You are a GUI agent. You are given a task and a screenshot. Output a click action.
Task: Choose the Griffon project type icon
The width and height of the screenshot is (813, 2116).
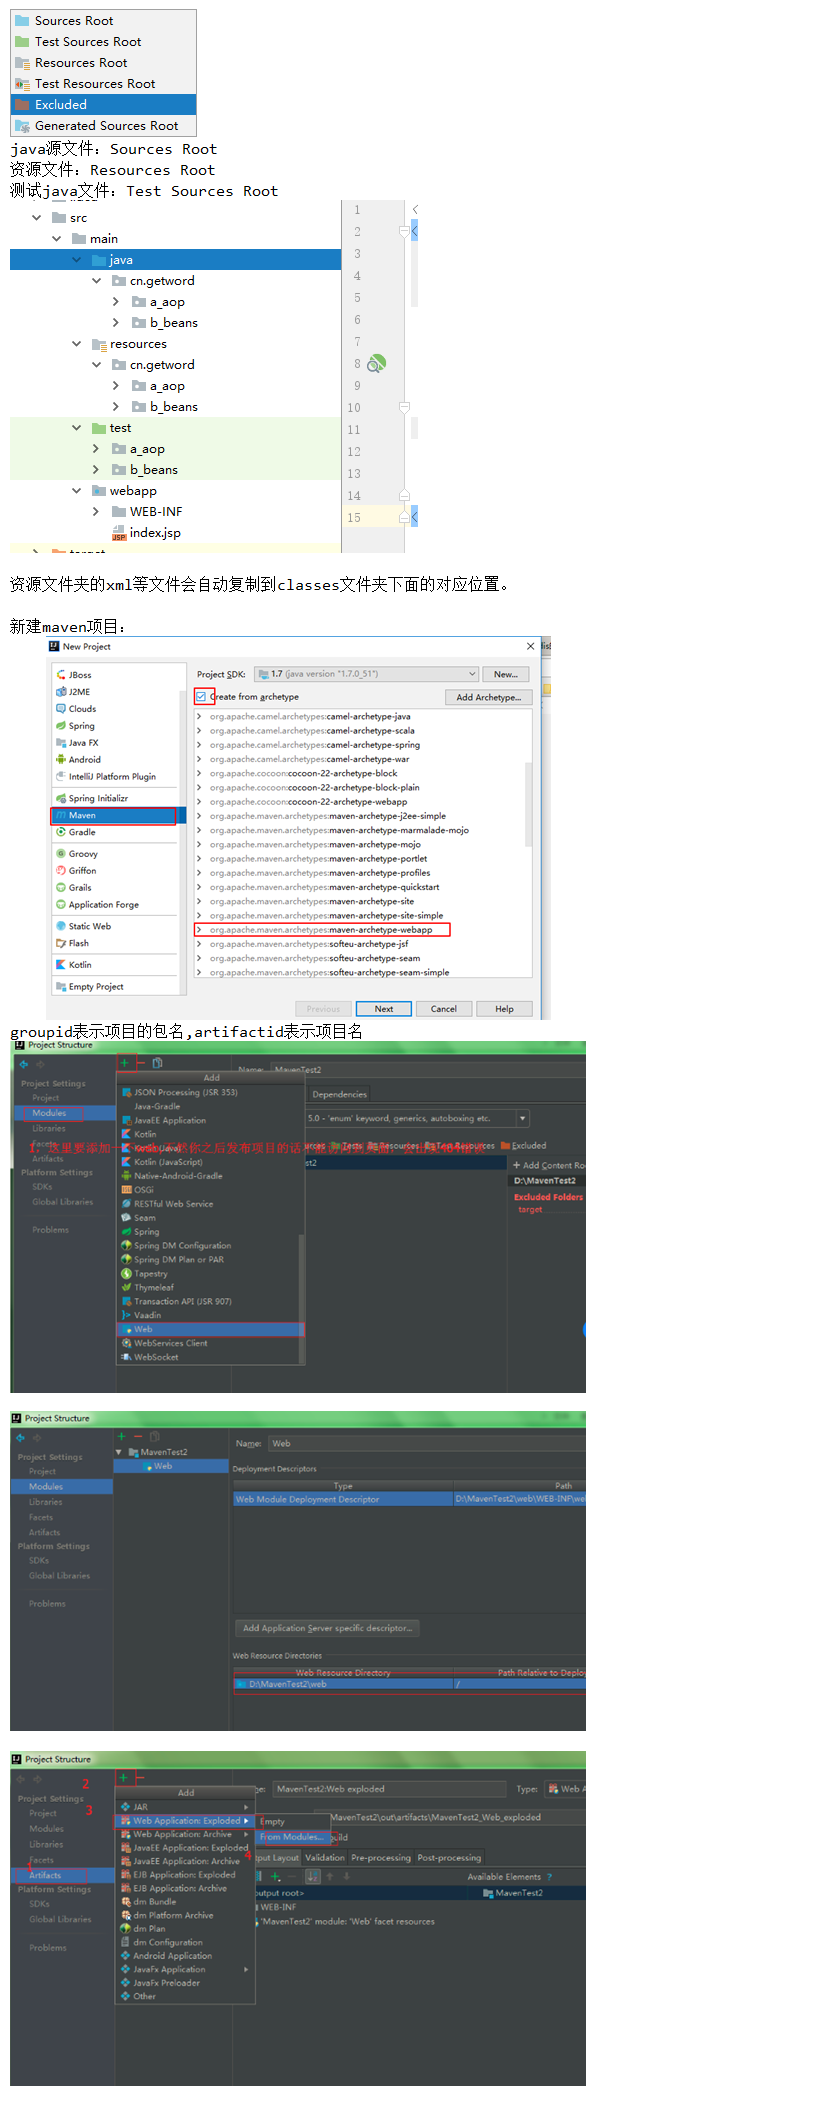click(x=61, y=871)
